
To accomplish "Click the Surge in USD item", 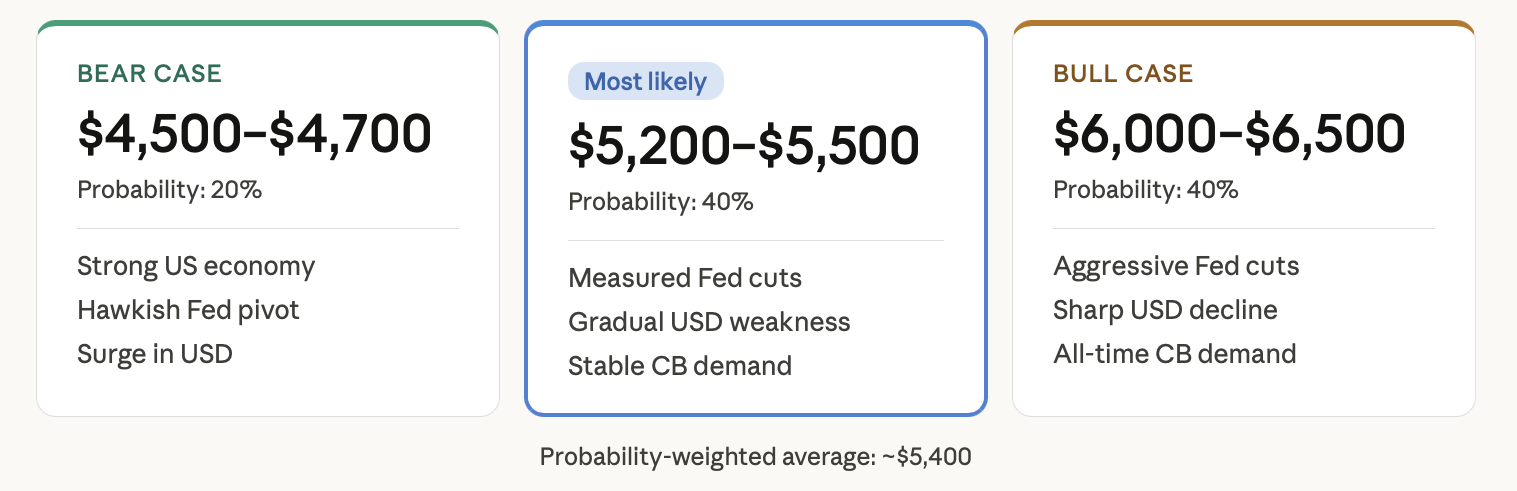I will click(155, 353).
